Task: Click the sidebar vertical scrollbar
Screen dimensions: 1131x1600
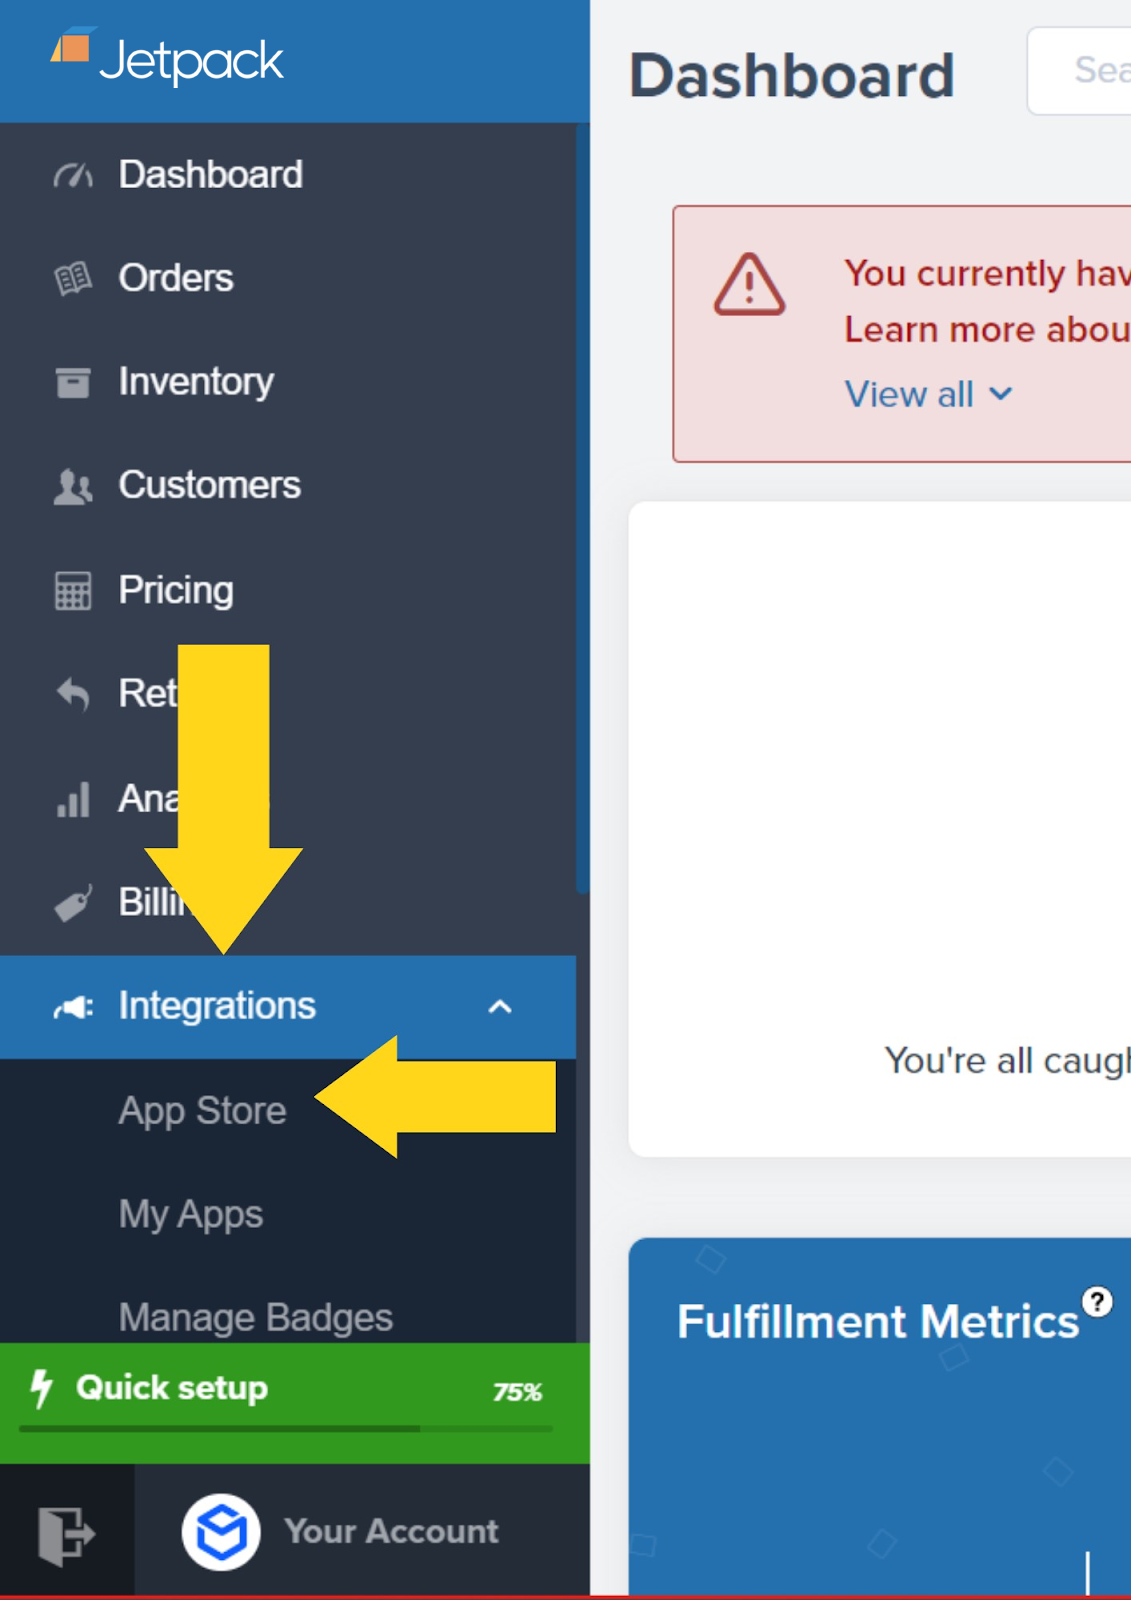Action: click(583, 508)
